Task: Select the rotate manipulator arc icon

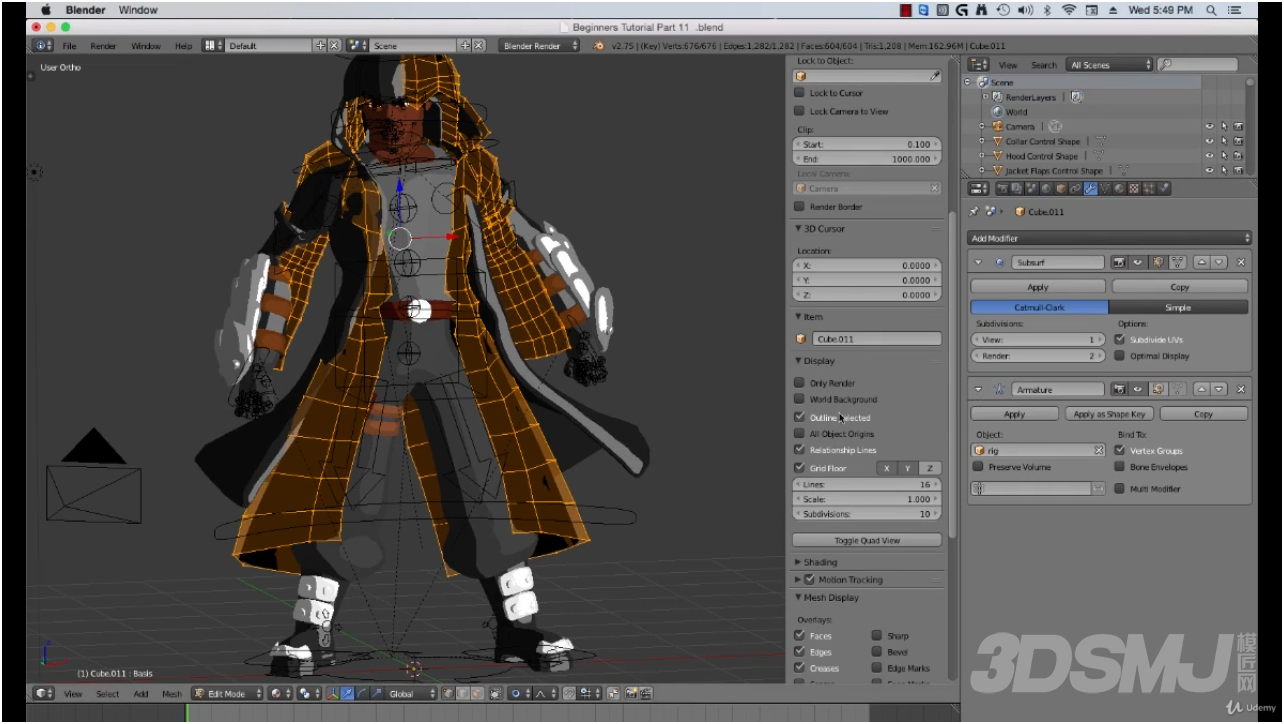Action: coord(361,693)
